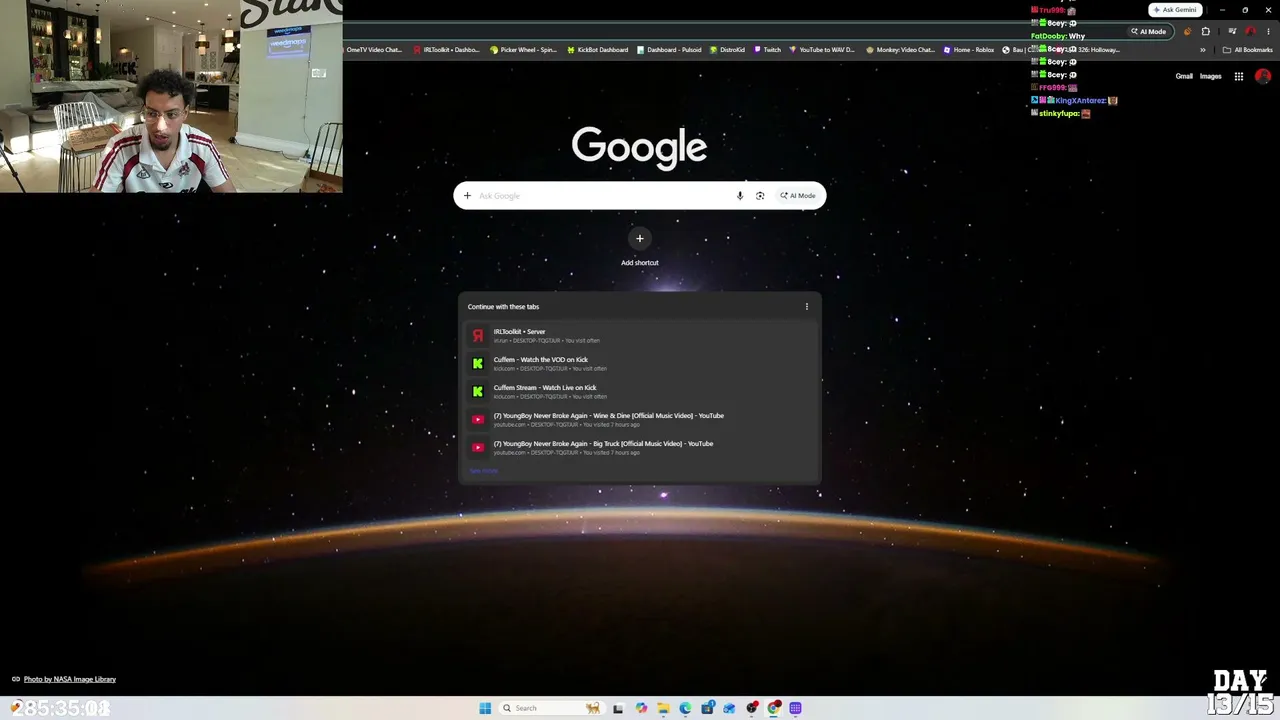Open YoungBoy Big Truck music video suggestion
1280x720 pixels.
point(640,448)
